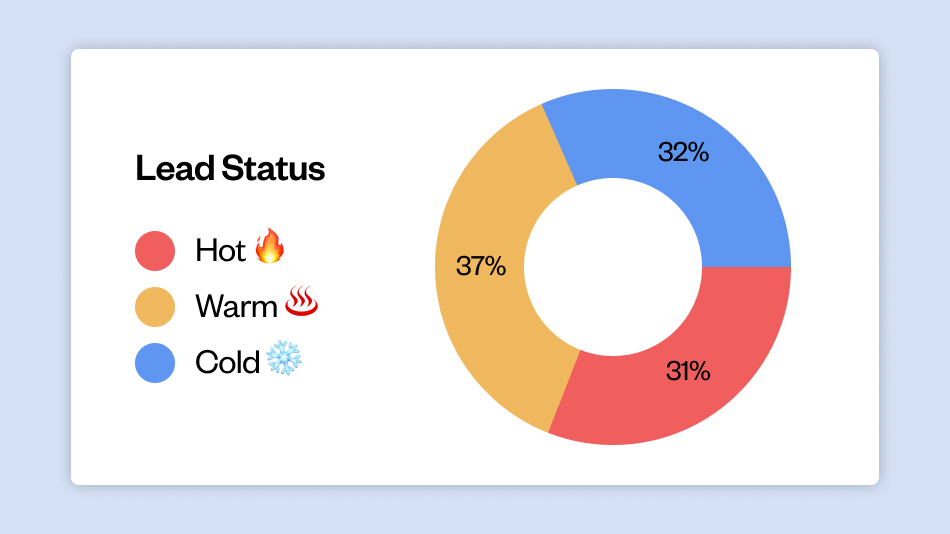Image resolution: width=950 pixels, height=534 pixels.
Task: Select the orange Warm legend circle
Action: click(x=155, y=306)
